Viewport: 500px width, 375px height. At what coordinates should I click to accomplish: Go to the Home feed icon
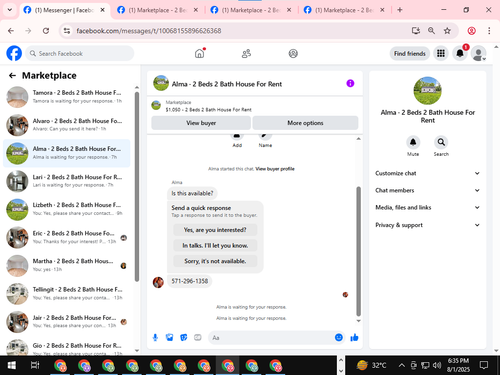click(x=199, y=53)
